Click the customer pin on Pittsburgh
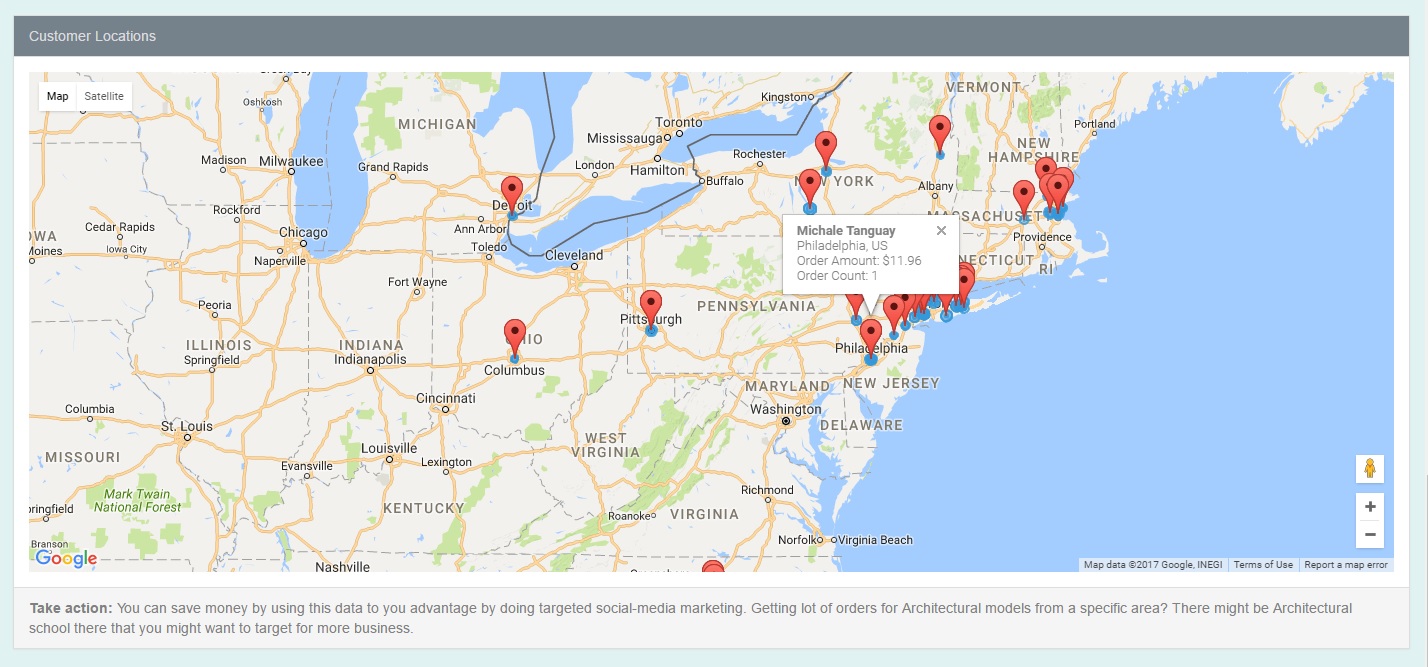This screenshot has width=1428, height=667. 651,311
